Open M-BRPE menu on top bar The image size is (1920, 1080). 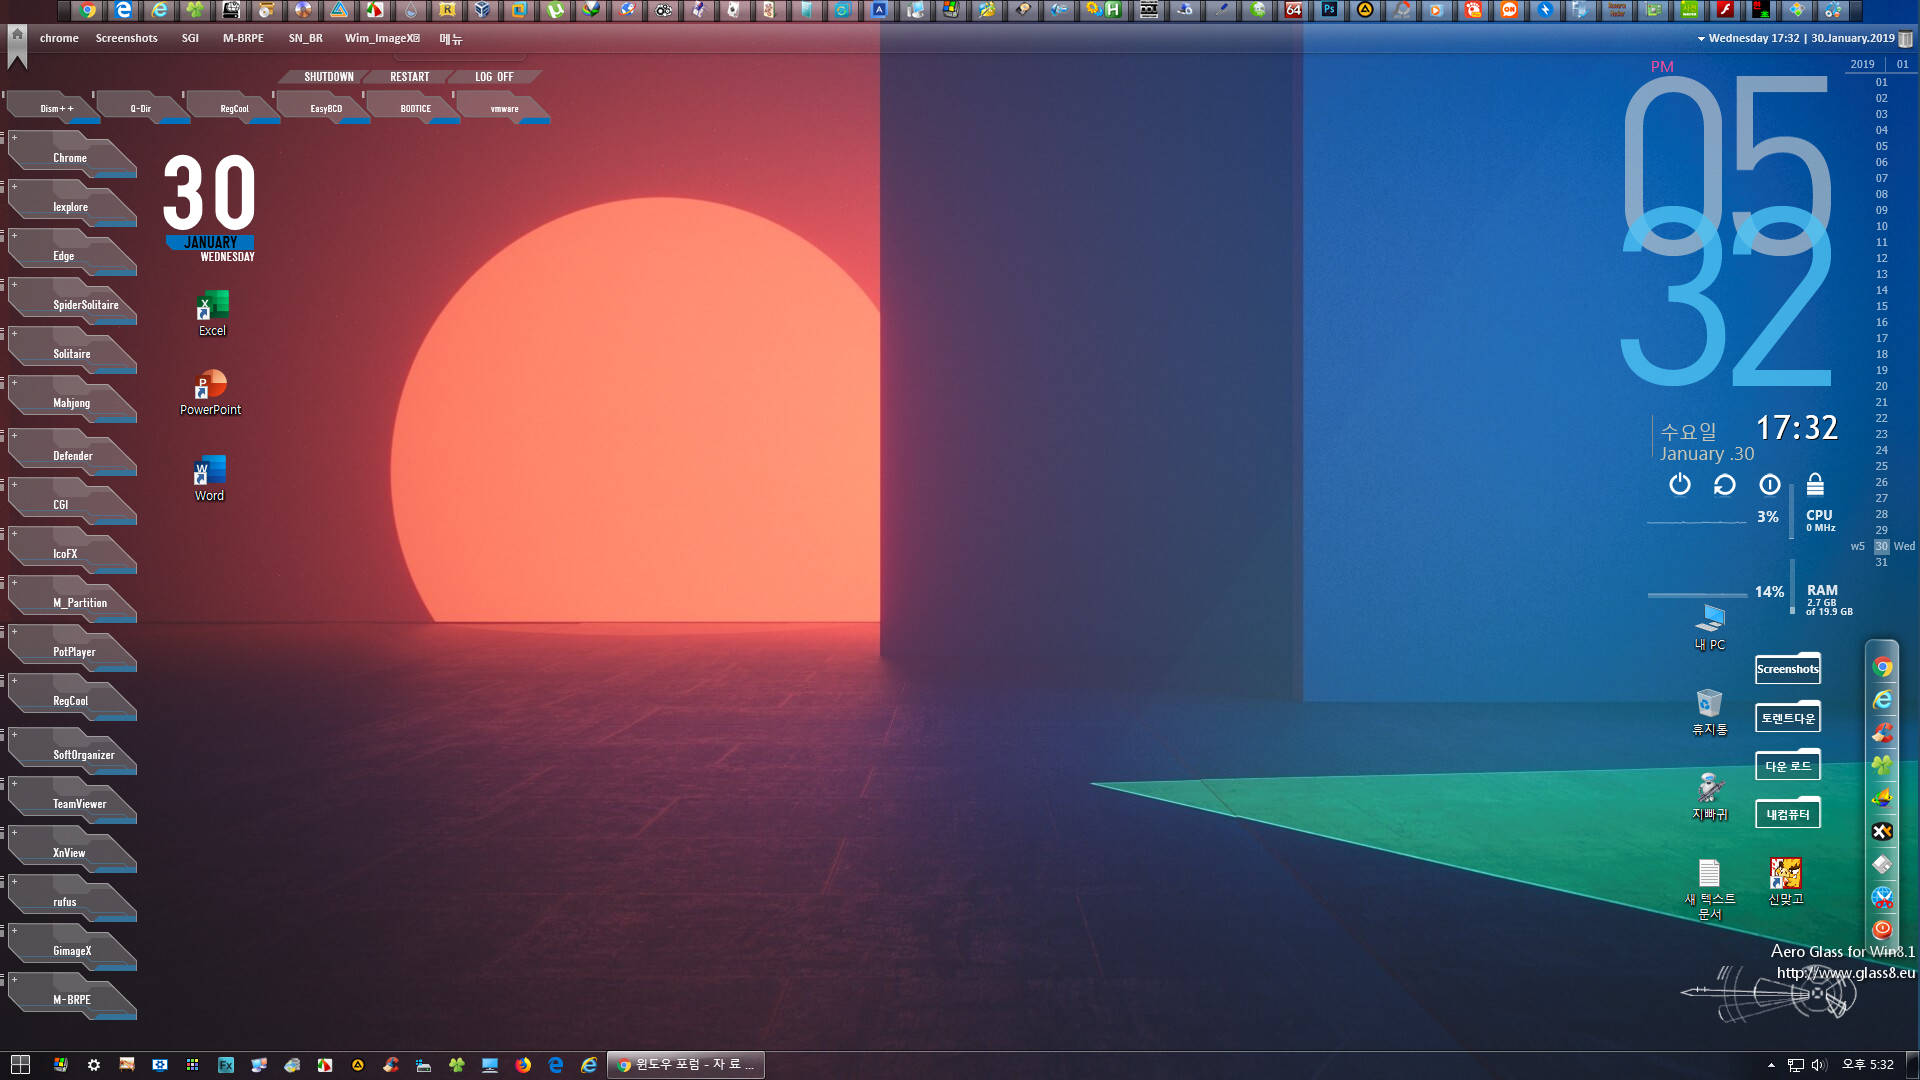coord(243,38)
